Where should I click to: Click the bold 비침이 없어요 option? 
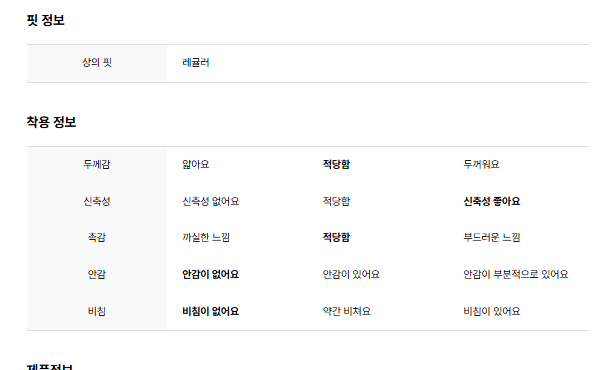coord(211,311)
